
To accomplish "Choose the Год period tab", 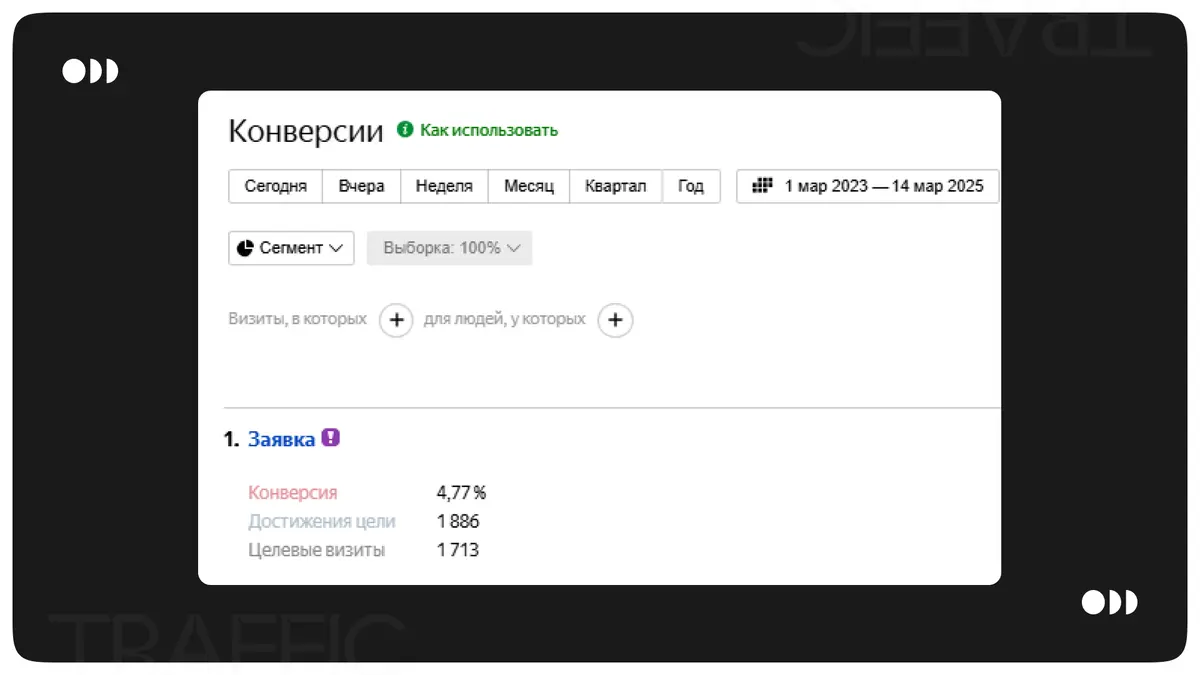I will click(x=691, y=186).
